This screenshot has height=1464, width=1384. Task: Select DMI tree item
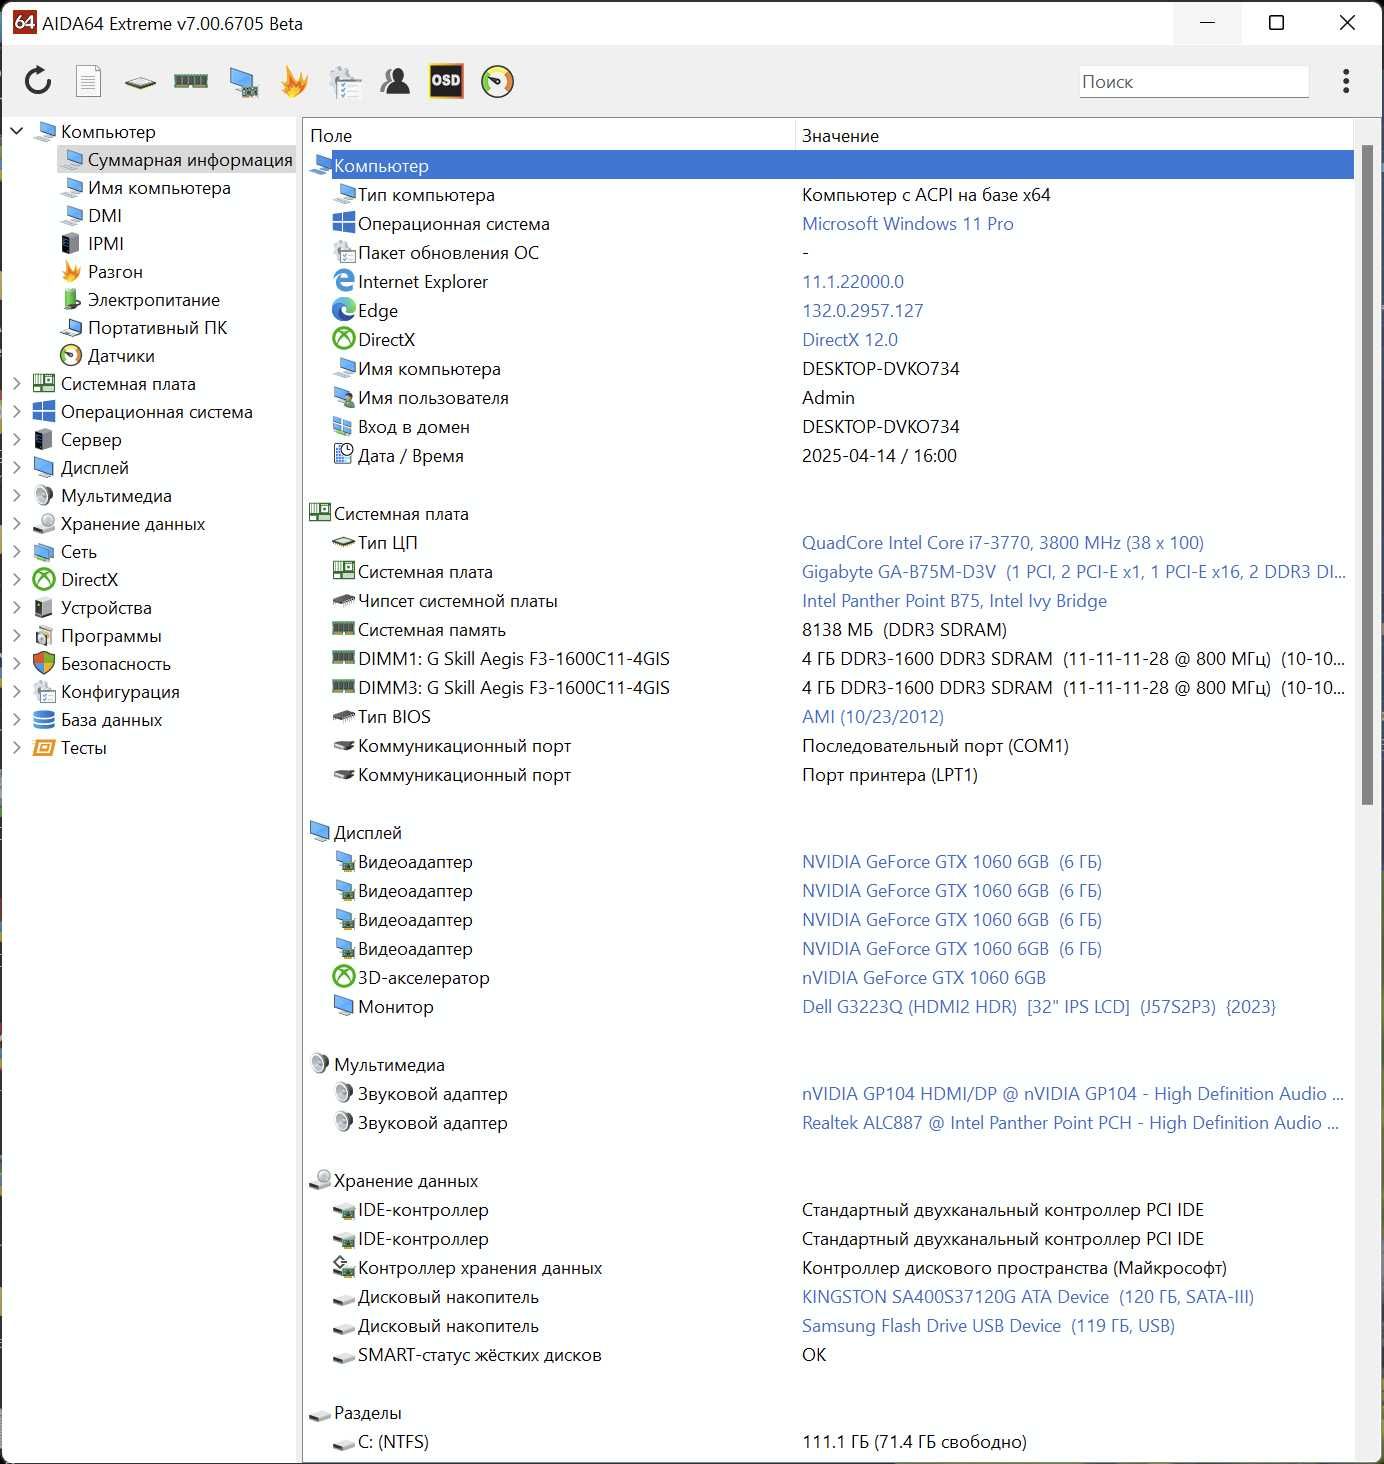click(105, 215)
